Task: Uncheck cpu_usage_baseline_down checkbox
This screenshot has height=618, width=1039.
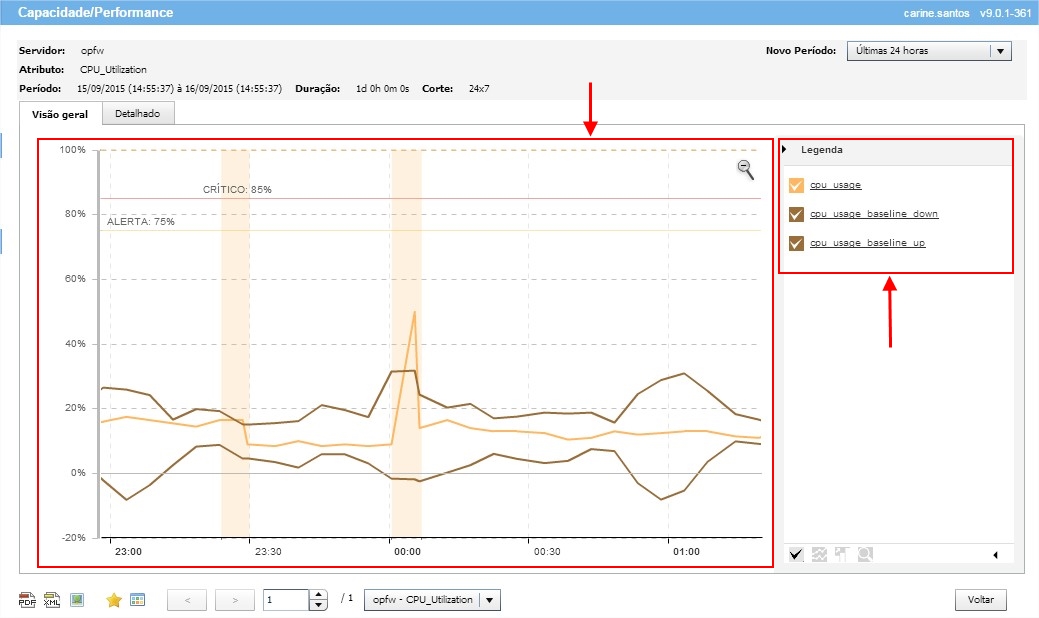Action: [796, 214]
